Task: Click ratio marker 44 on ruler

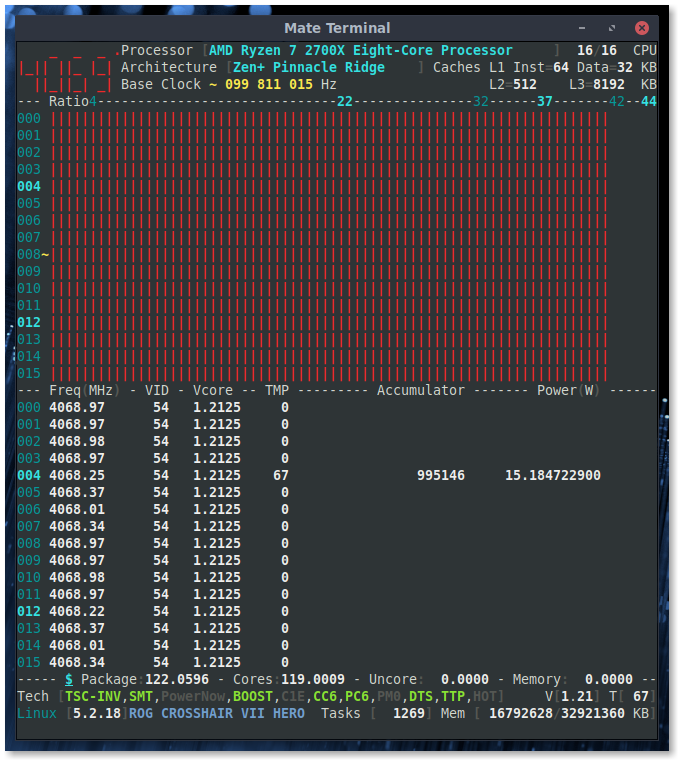Action: pyautogui.click(x=648, y=101)
